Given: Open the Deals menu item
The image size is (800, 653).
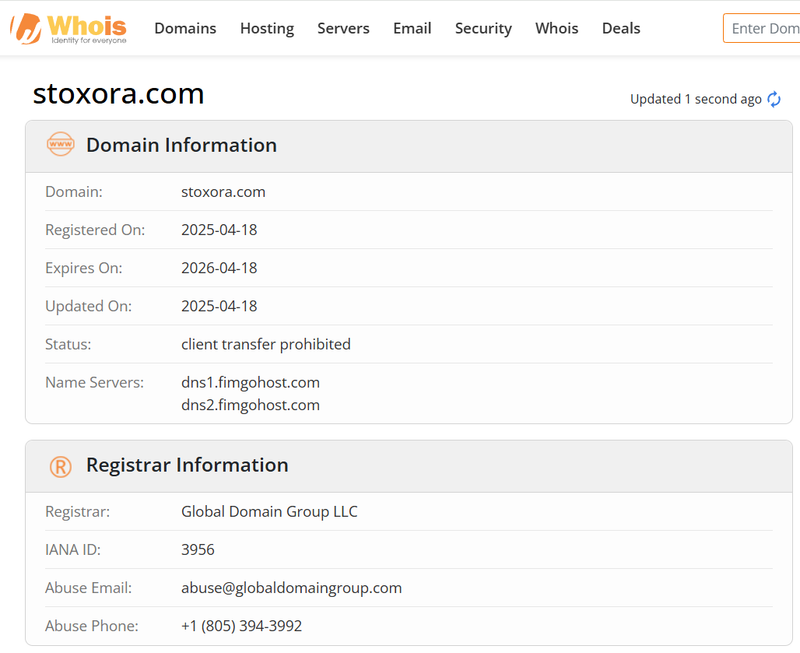Looking at the screenshot, I should click(621, 28).
